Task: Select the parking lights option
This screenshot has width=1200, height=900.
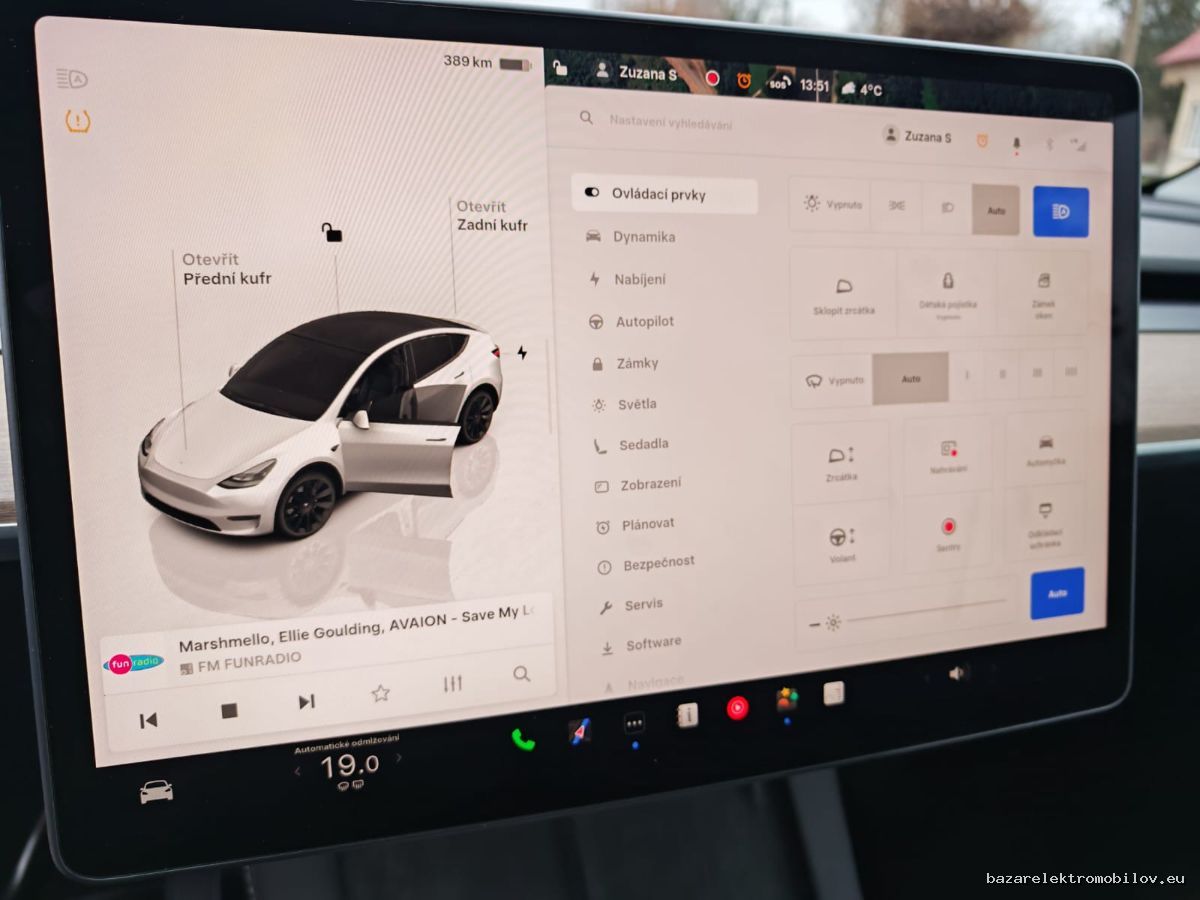Action: point(897,206)
